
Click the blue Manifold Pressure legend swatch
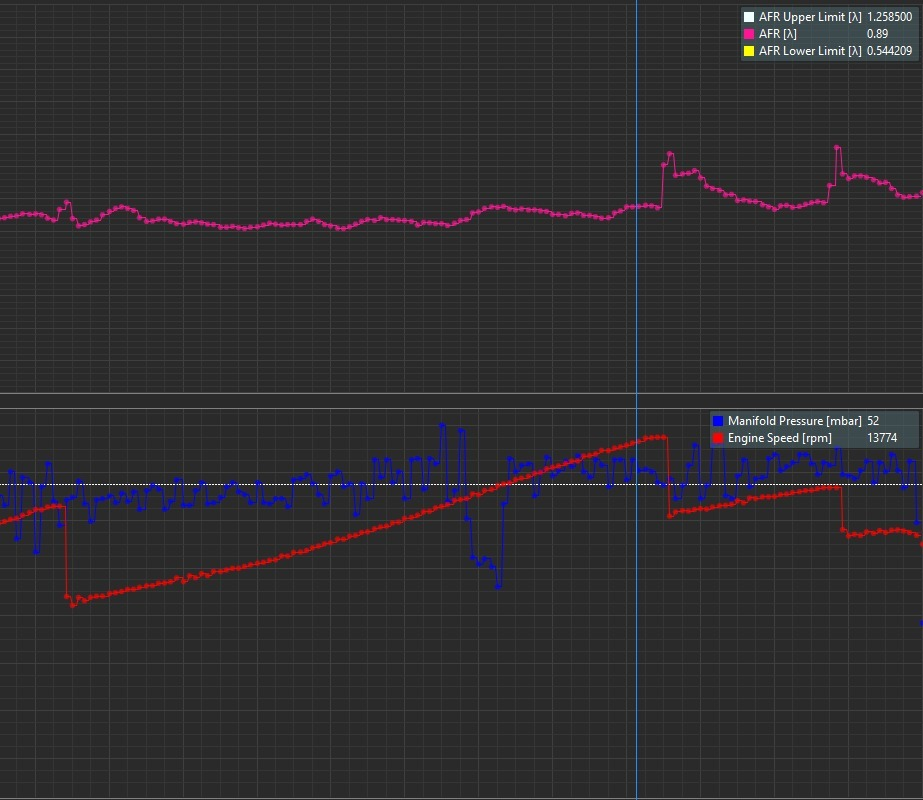[x=717, y=421]
